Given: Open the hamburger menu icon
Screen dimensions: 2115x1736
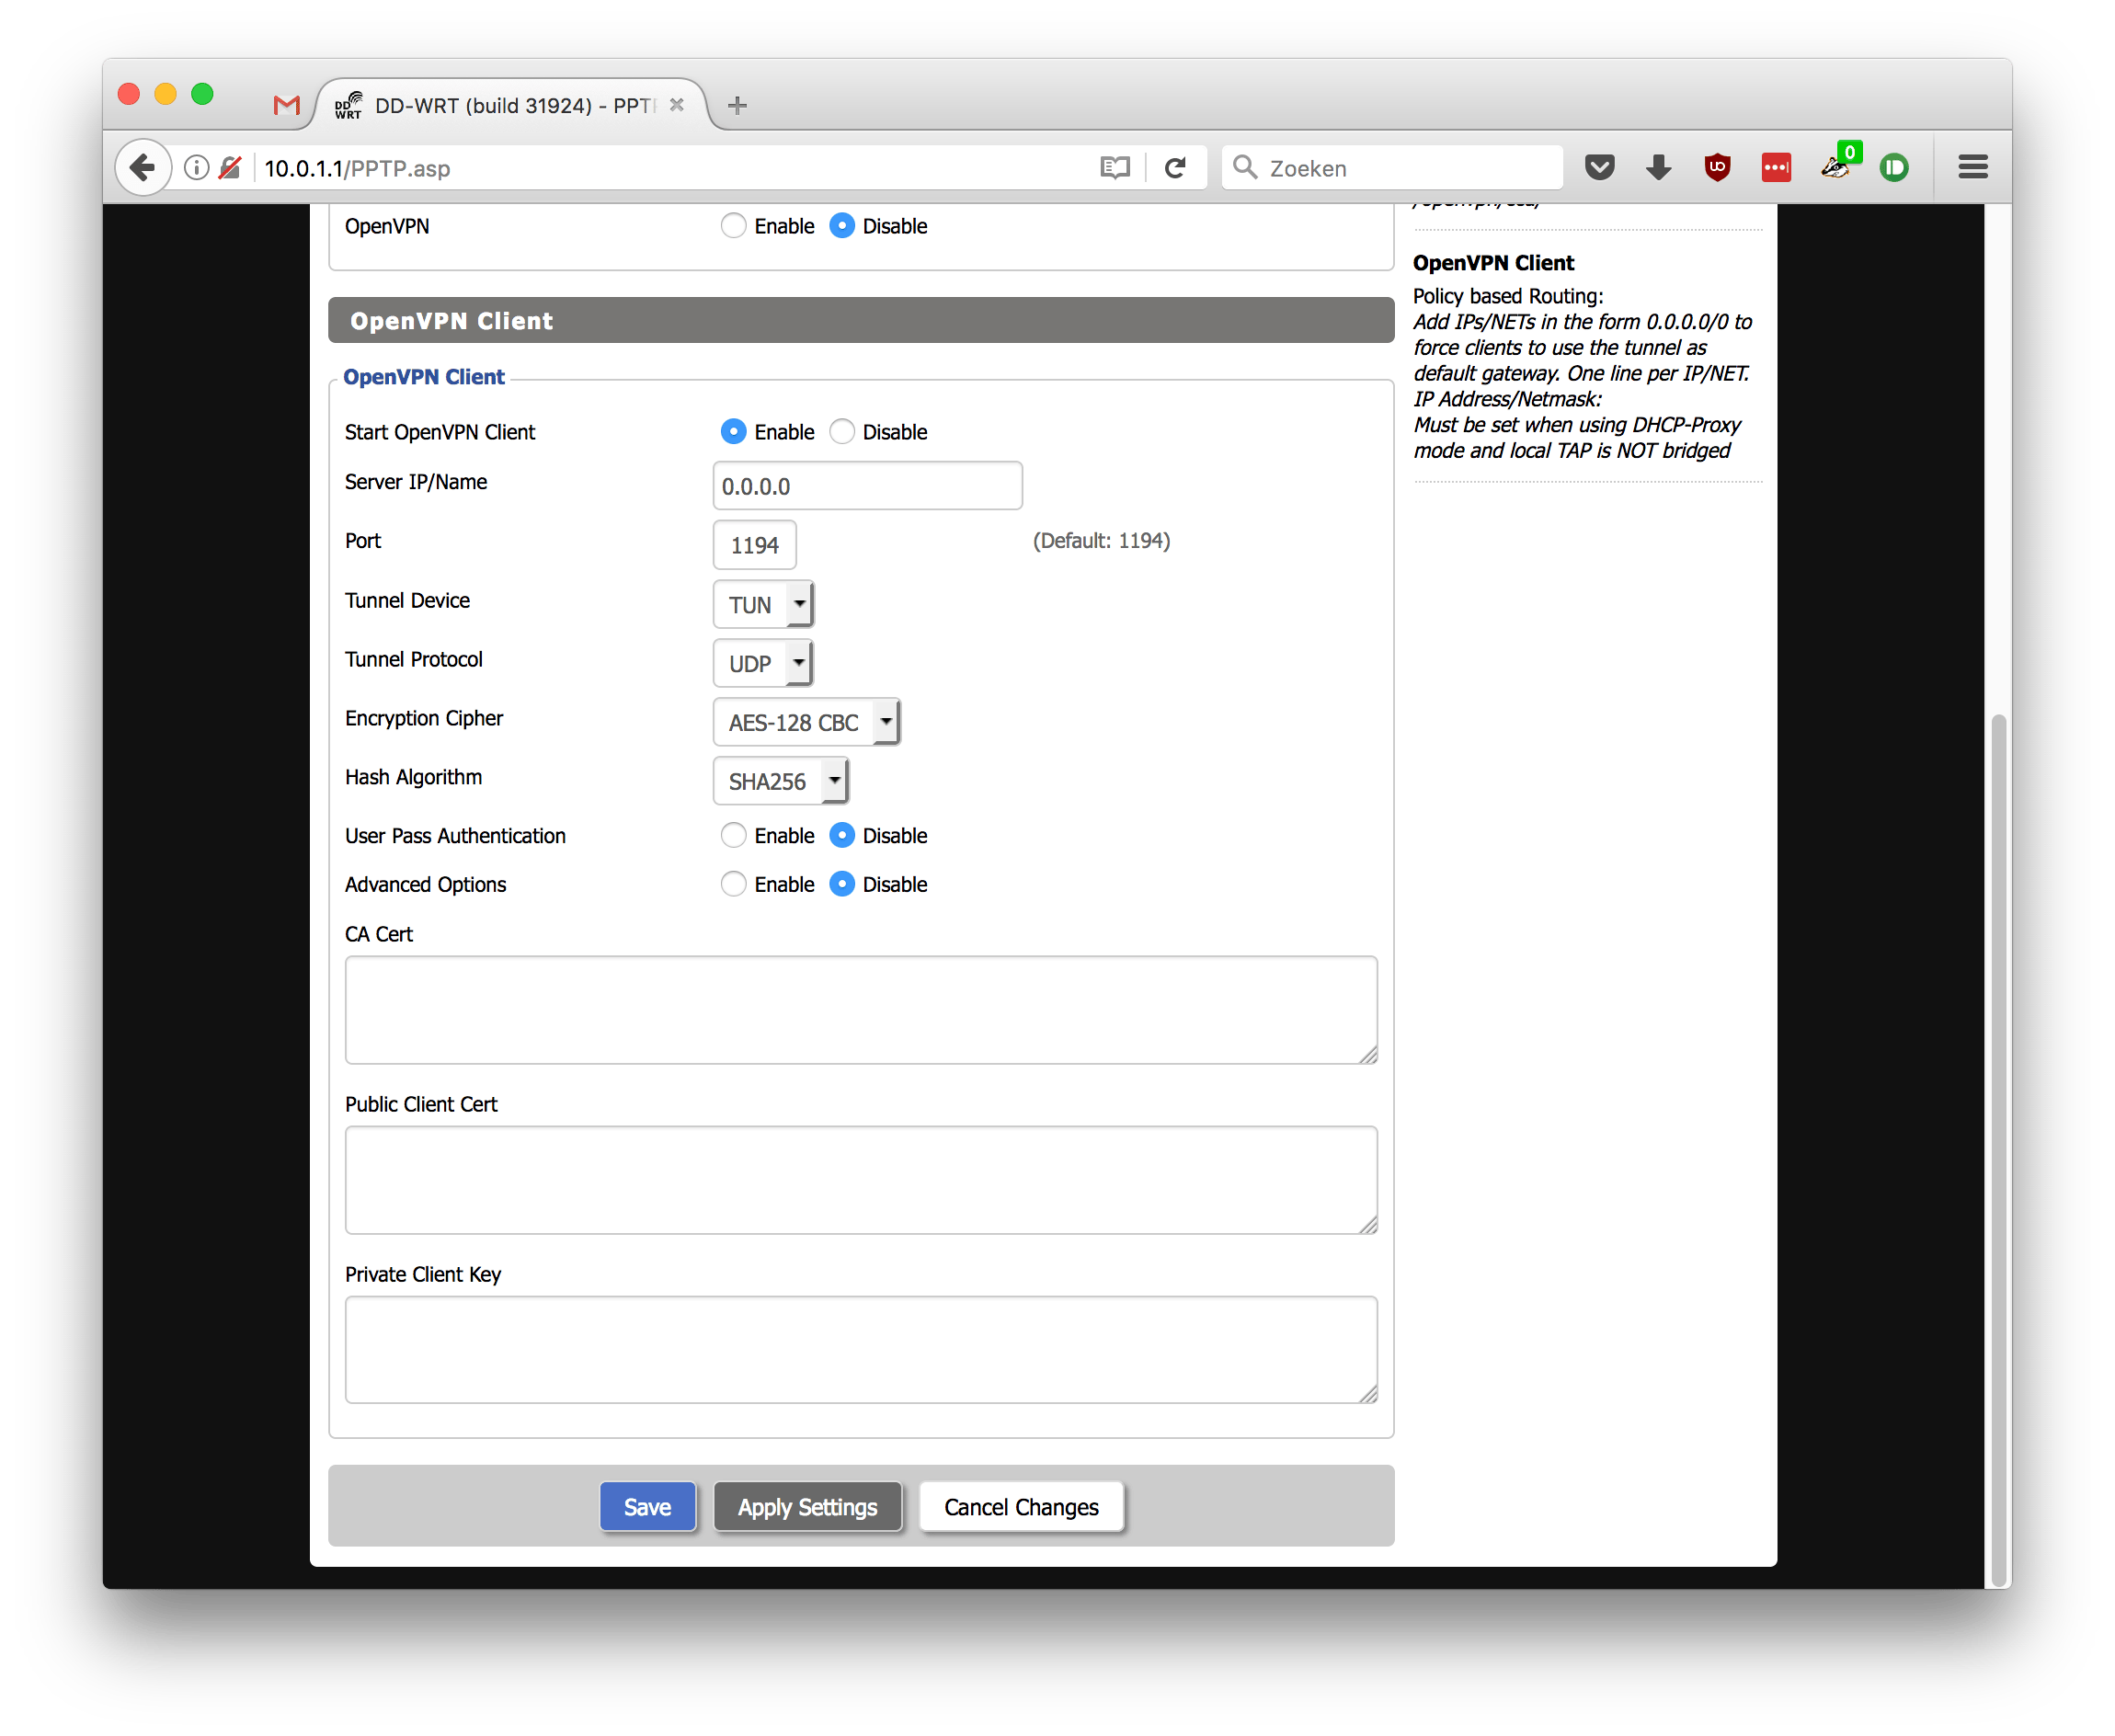Looking at the screenshot, I should [1972, 167].
